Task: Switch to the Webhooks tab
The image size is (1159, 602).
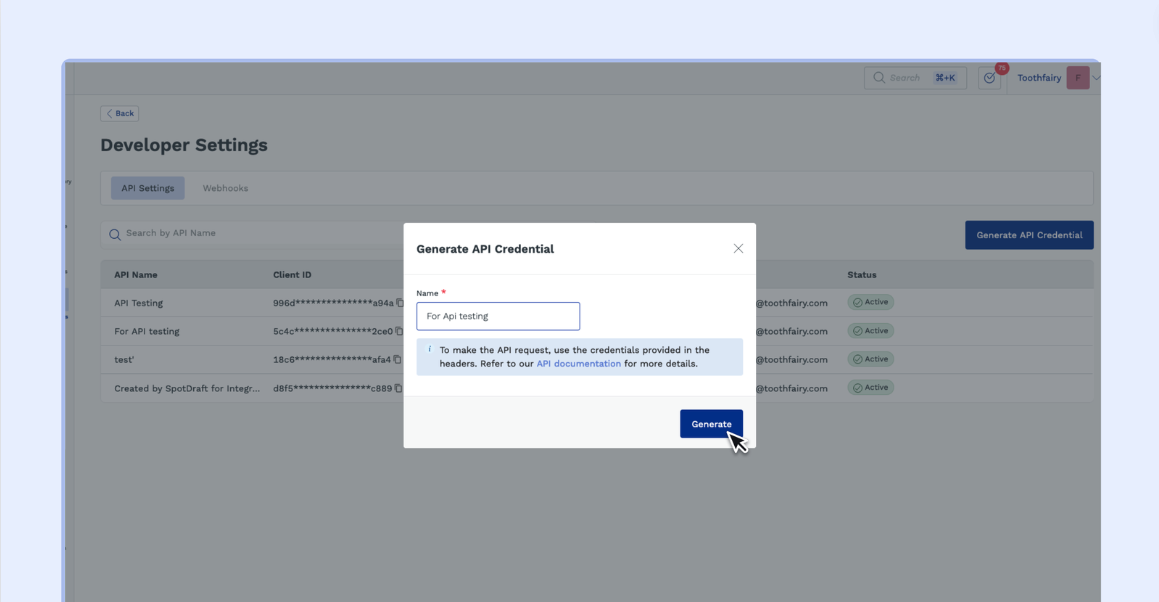Action: pyautogui.click(x=225, y=188)
